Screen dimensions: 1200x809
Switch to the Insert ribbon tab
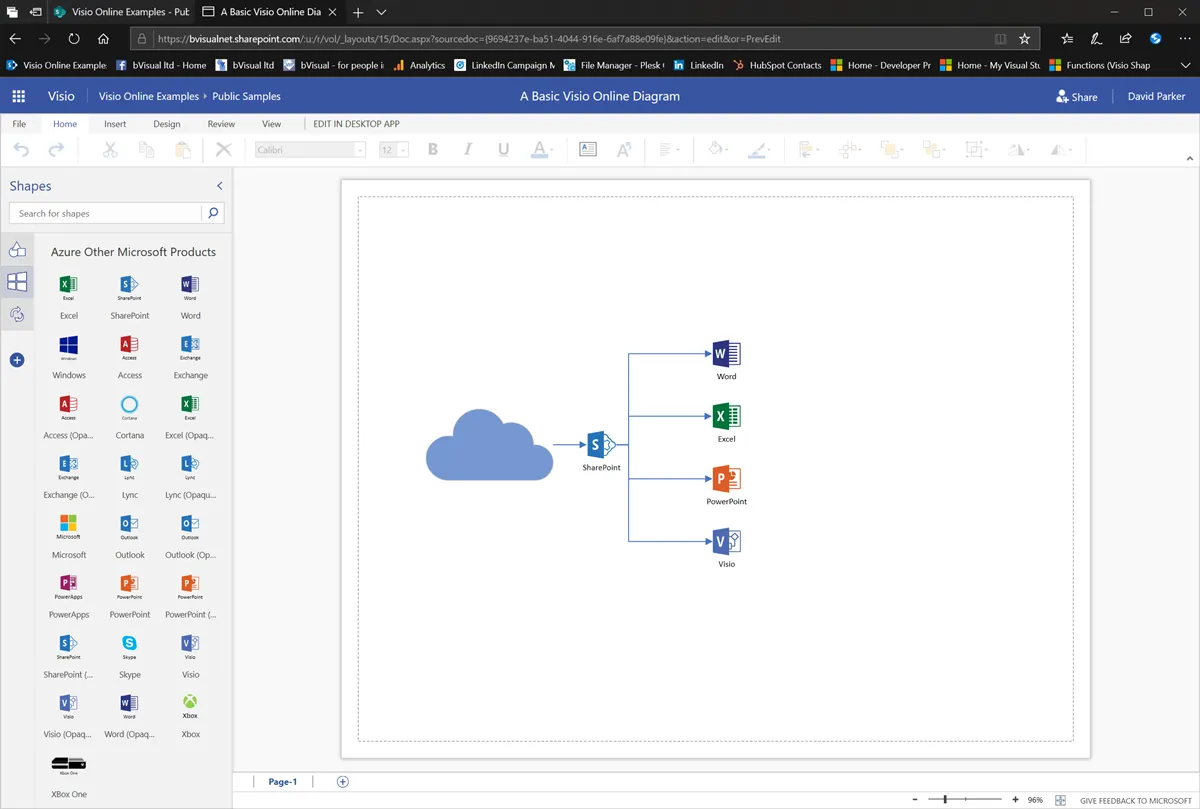click(x=114, y=123)
